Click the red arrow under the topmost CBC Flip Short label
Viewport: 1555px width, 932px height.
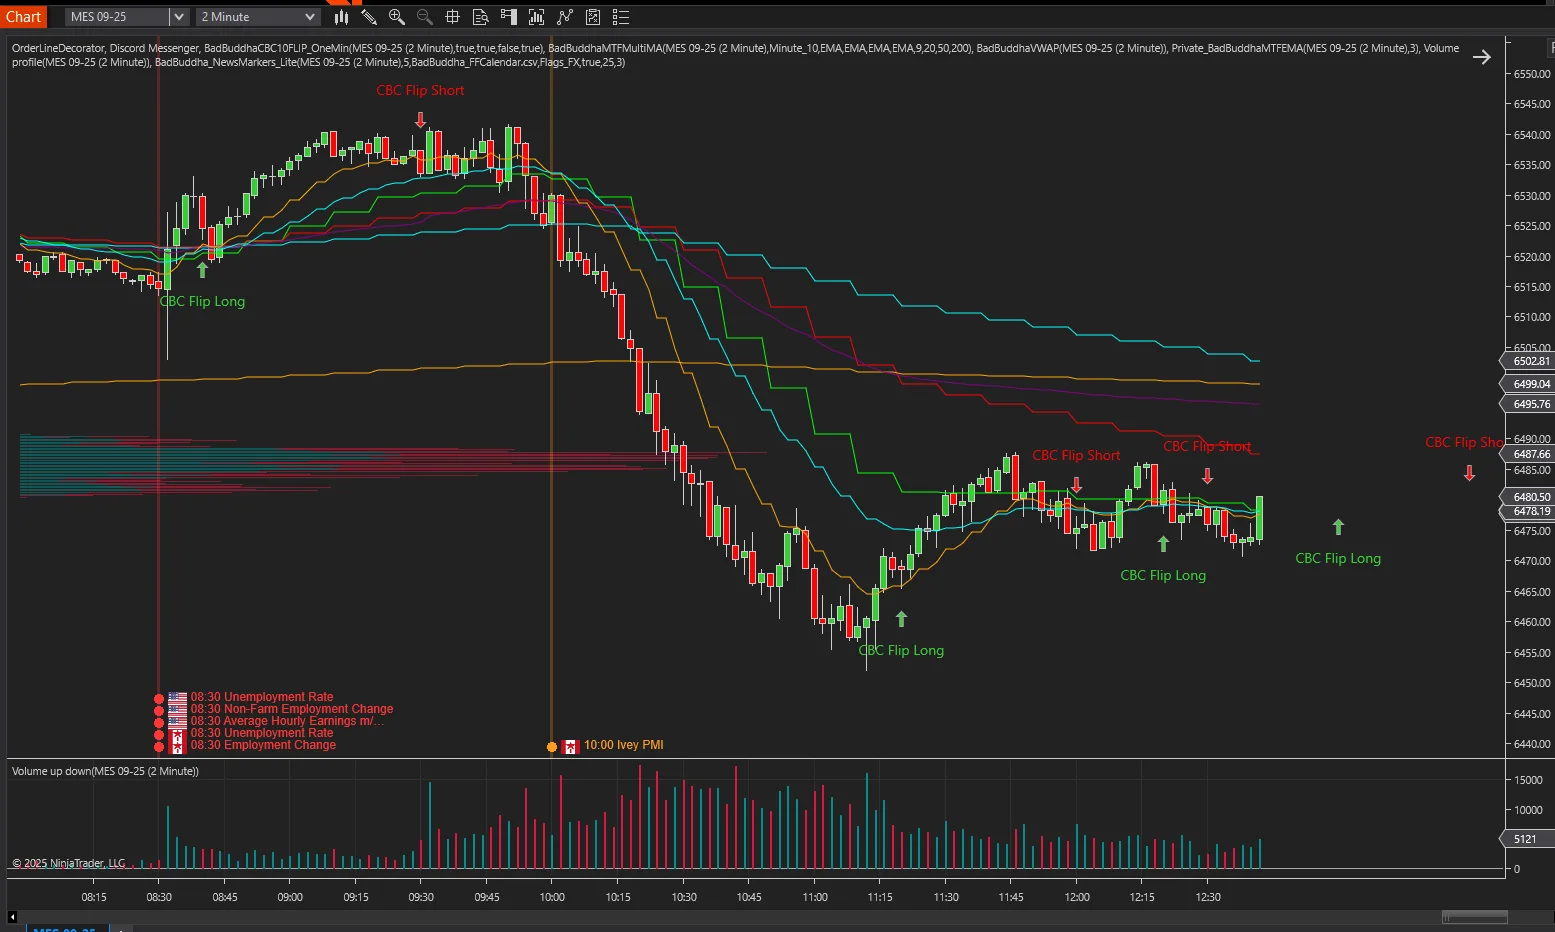[421, 120]
